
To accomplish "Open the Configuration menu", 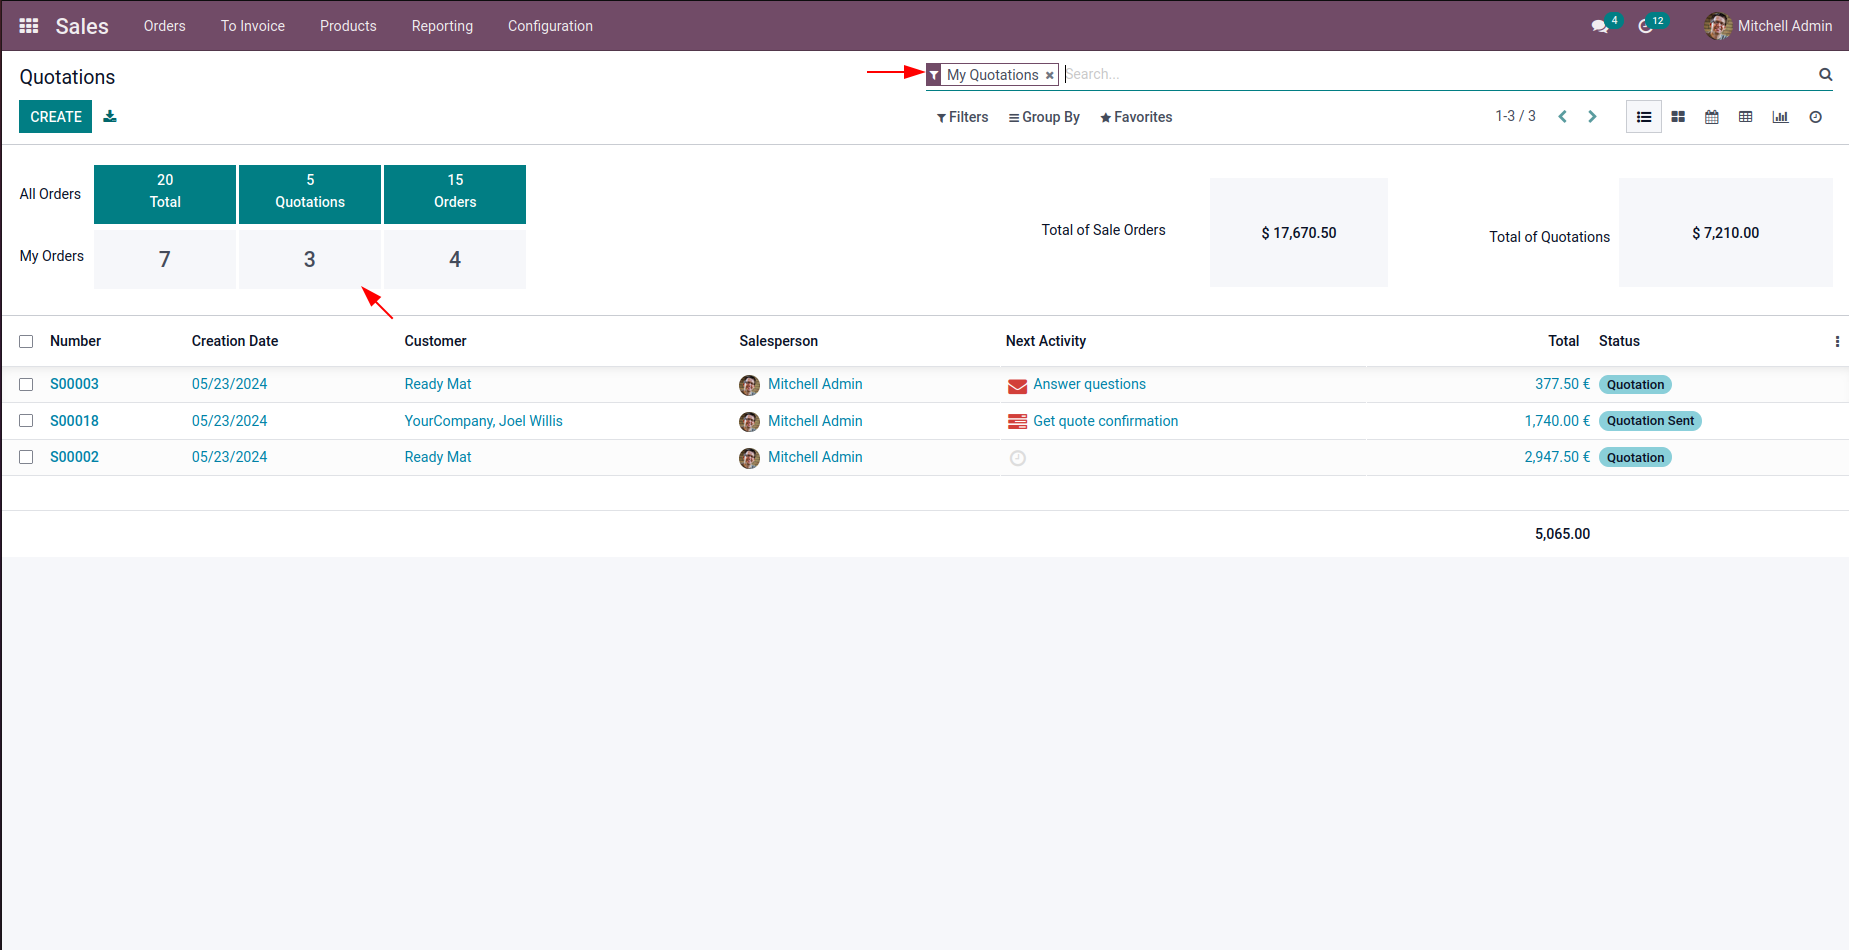I will (x=550, y=26).
